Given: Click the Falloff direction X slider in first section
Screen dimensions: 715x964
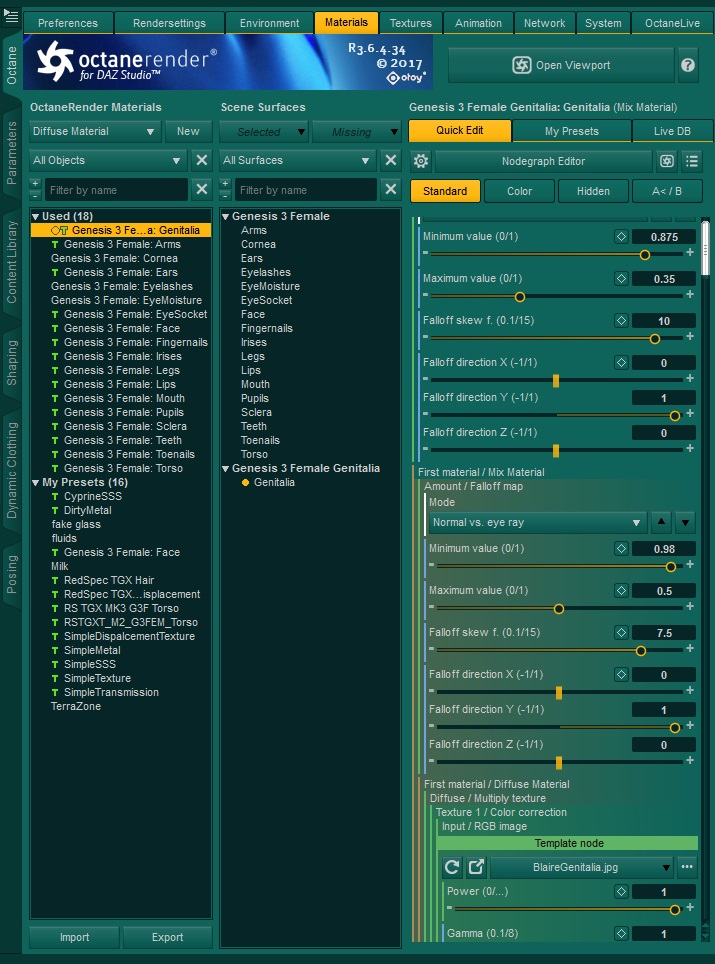Looking at the screenshot, I should coord(556,381).
